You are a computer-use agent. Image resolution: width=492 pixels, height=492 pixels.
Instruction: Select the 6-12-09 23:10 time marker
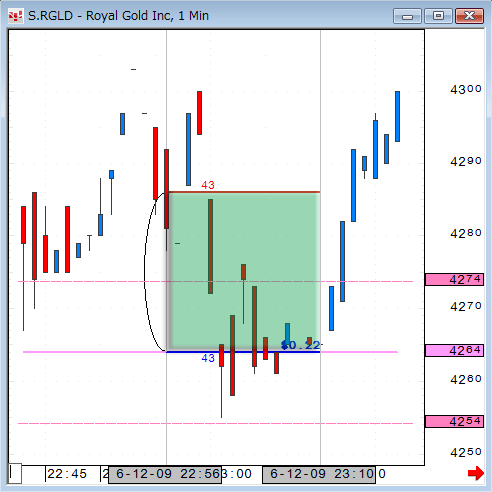click(x=319, y=474)
